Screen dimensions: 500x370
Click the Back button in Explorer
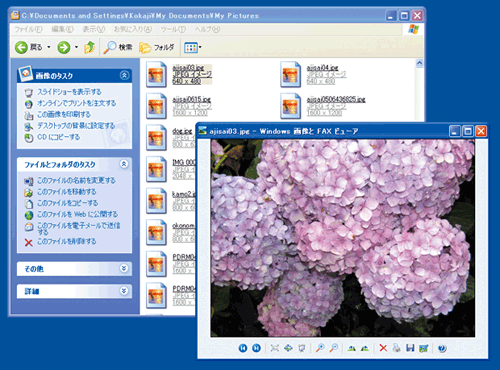click(29, 47)
